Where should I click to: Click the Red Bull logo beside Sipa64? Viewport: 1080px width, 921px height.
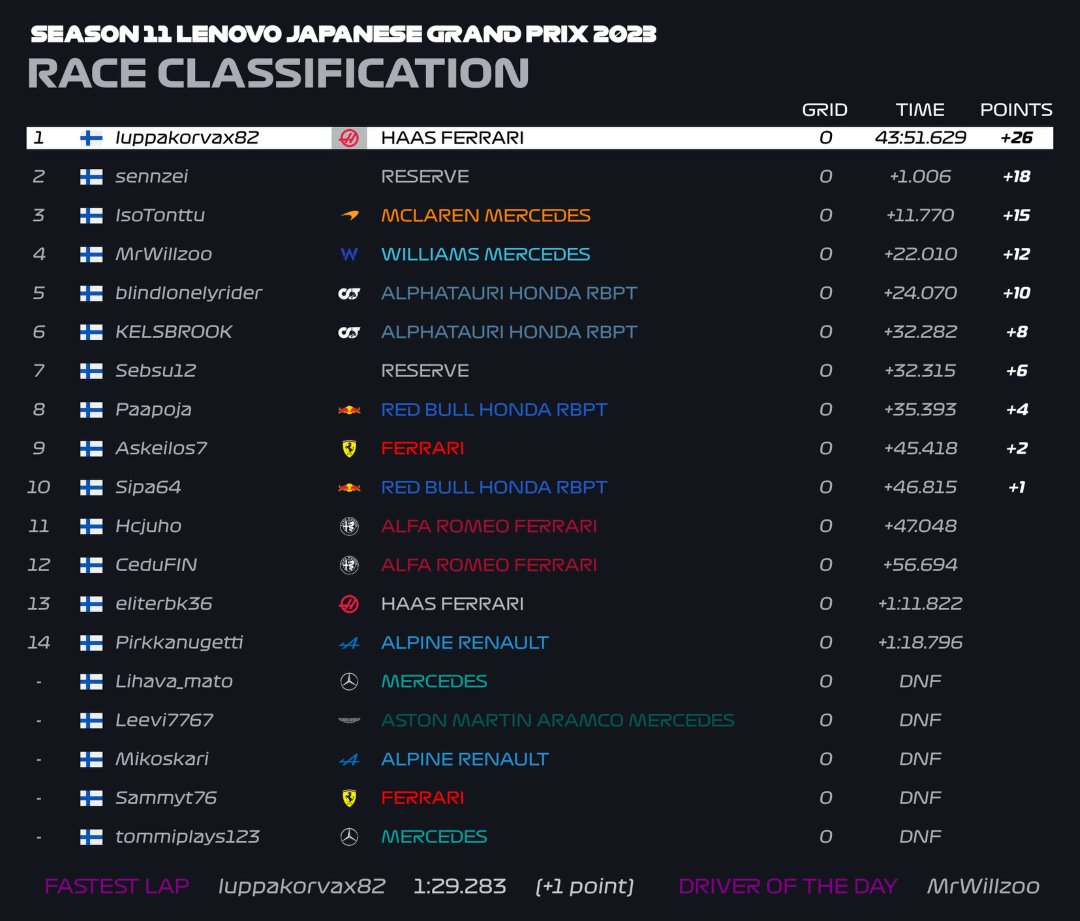pos(349,488)
